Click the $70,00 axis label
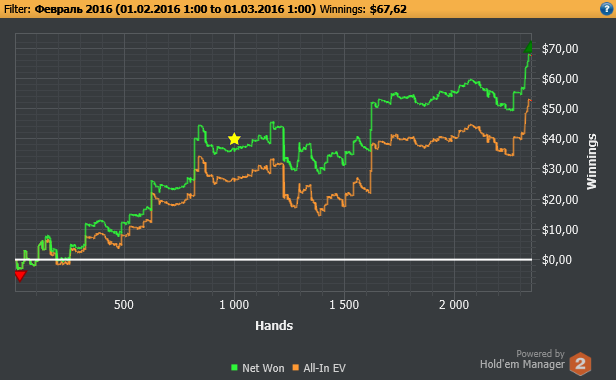The height and width of the screenshot is (380, 616). pyautogui.click(x=560, y=49)
